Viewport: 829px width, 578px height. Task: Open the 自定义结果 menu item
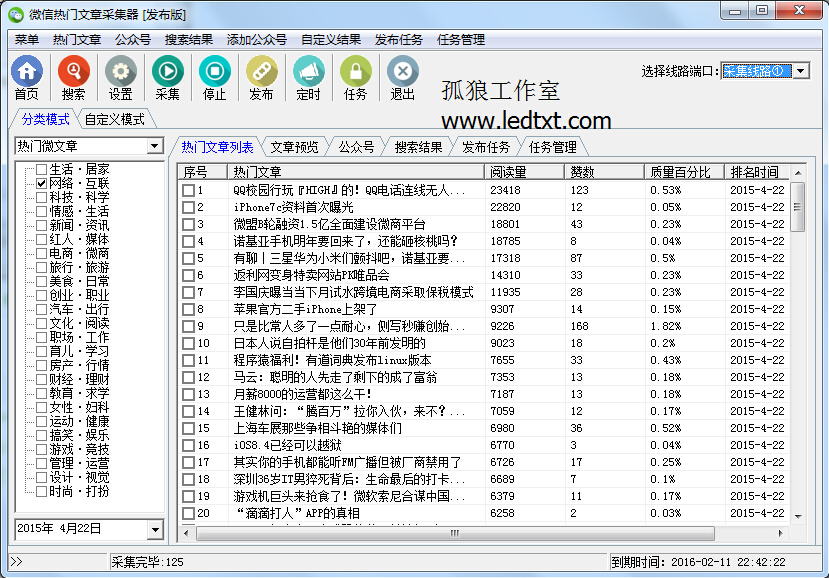click(331, 40)
